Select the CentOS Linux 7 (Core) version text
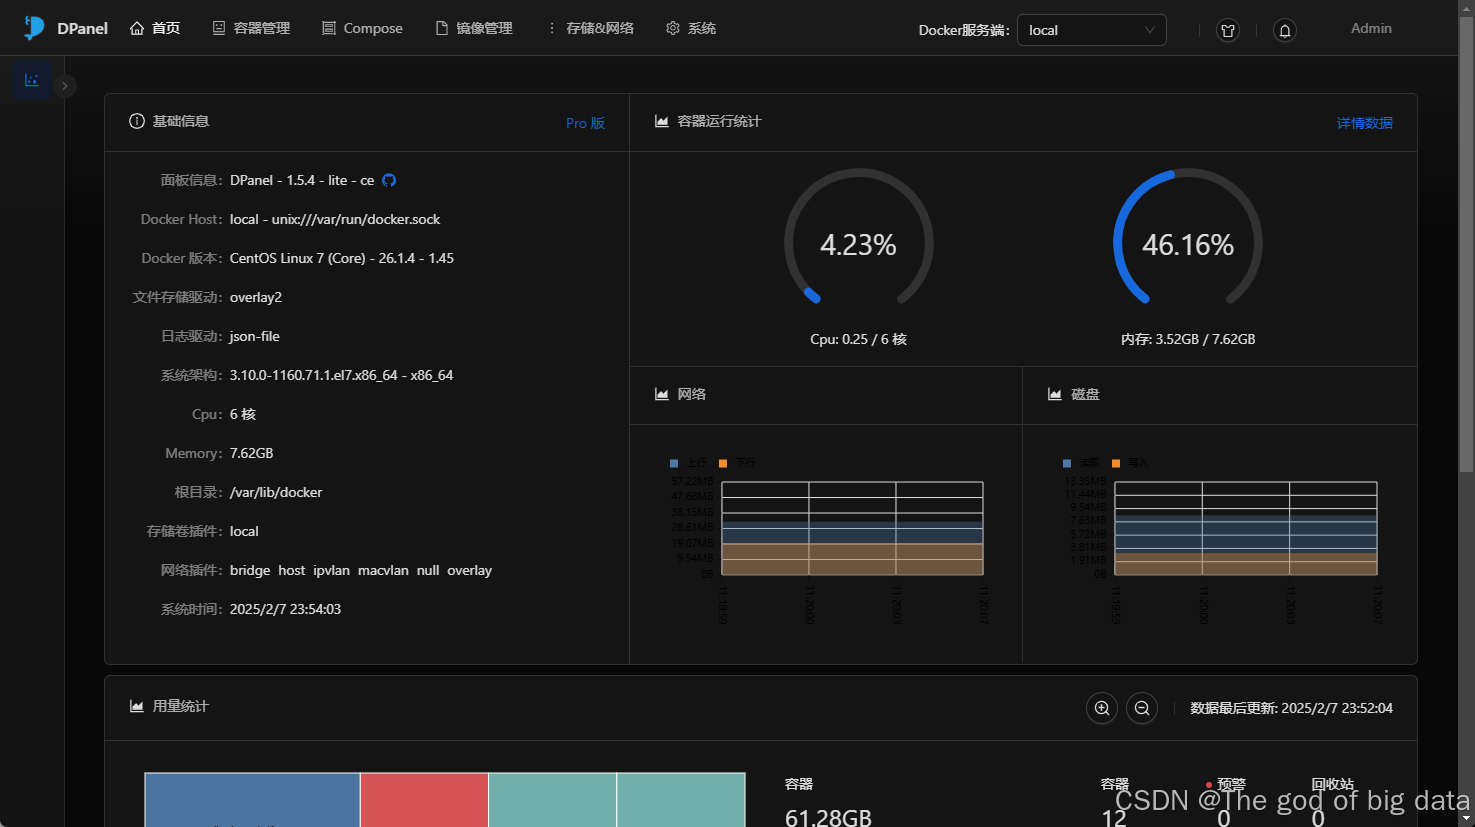The image size is (1475, 827). 342,258
